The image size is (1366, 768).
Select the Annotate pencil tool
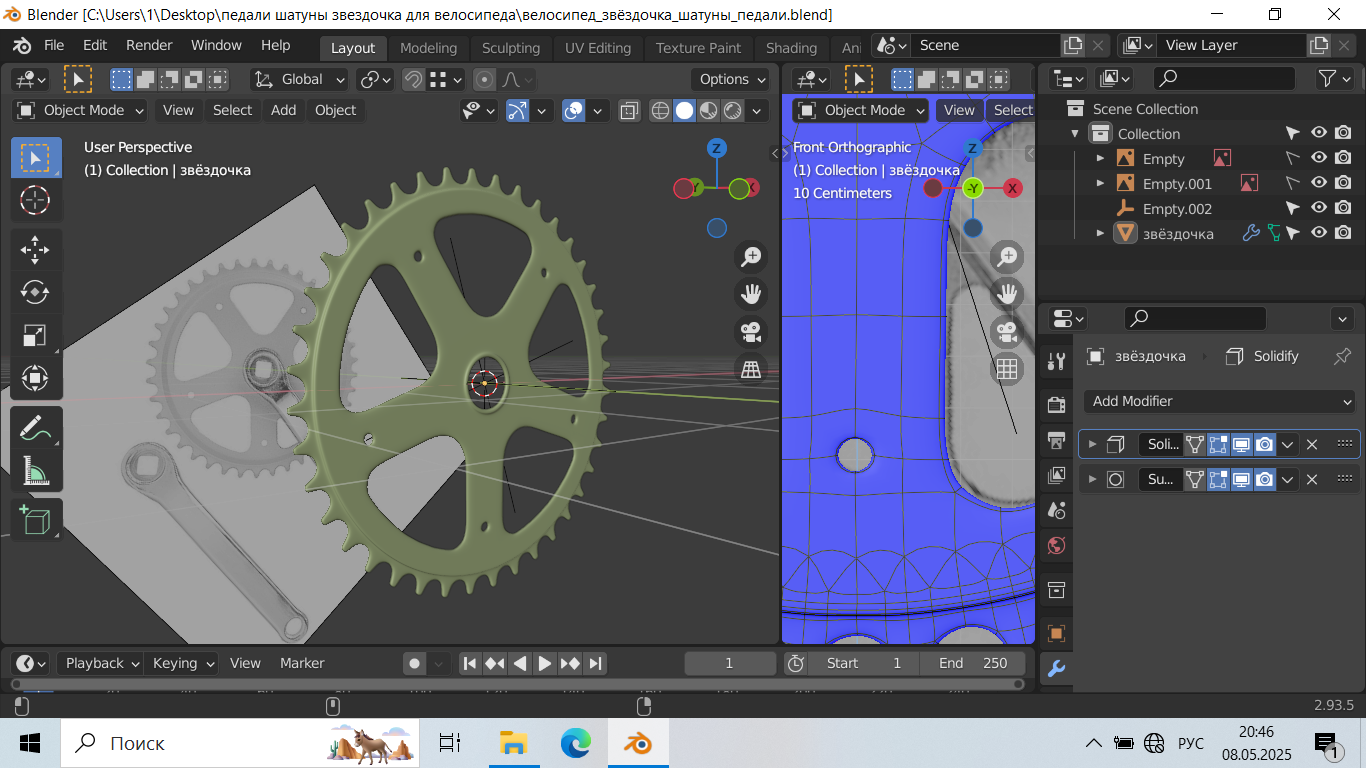tap(36, 428)
